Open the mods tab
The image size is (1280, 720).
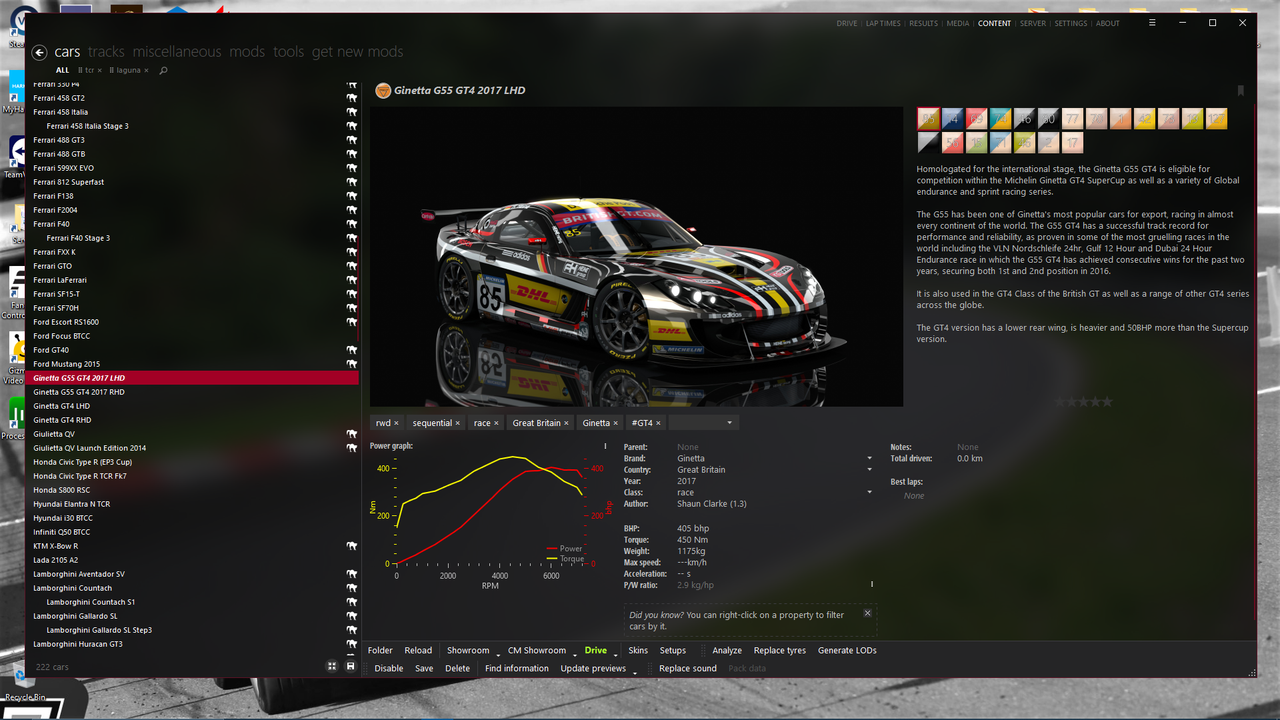(247, 52)
